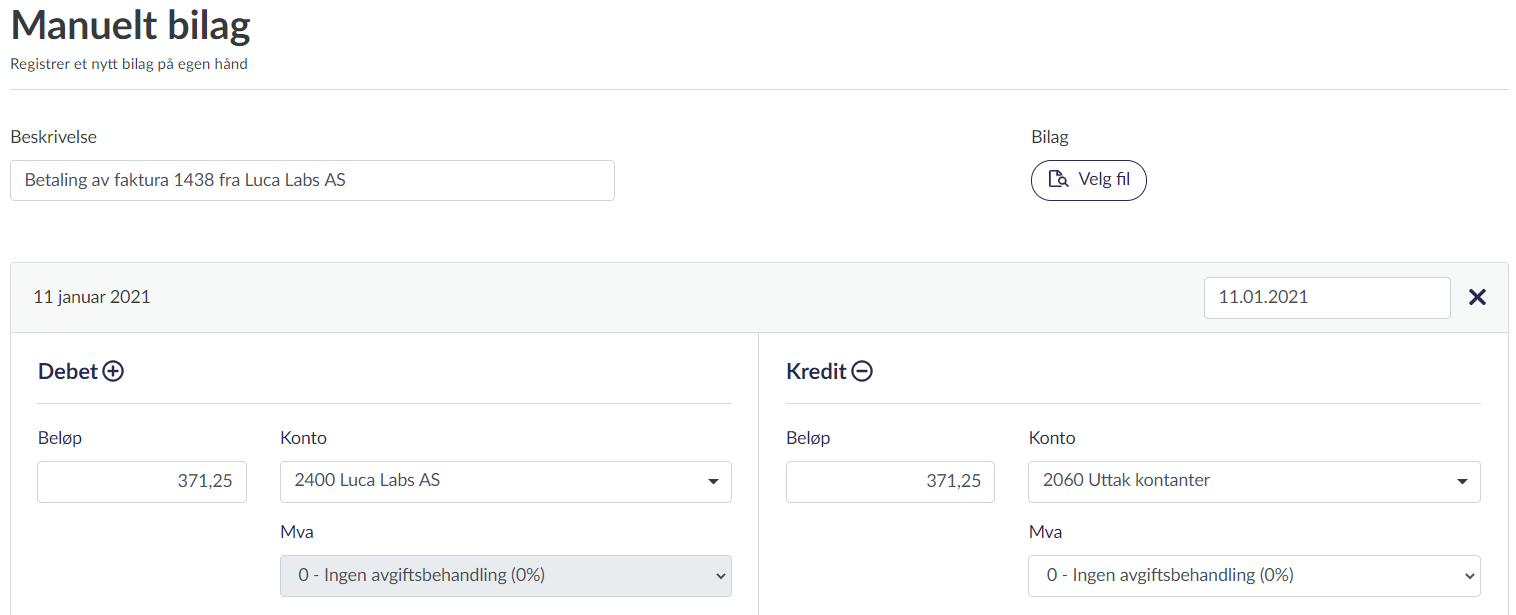The height and width of the screenshot is (615, 1516).
Task: Remove the 11 januar 2021 entry with X
Action: coord(1477,297)
